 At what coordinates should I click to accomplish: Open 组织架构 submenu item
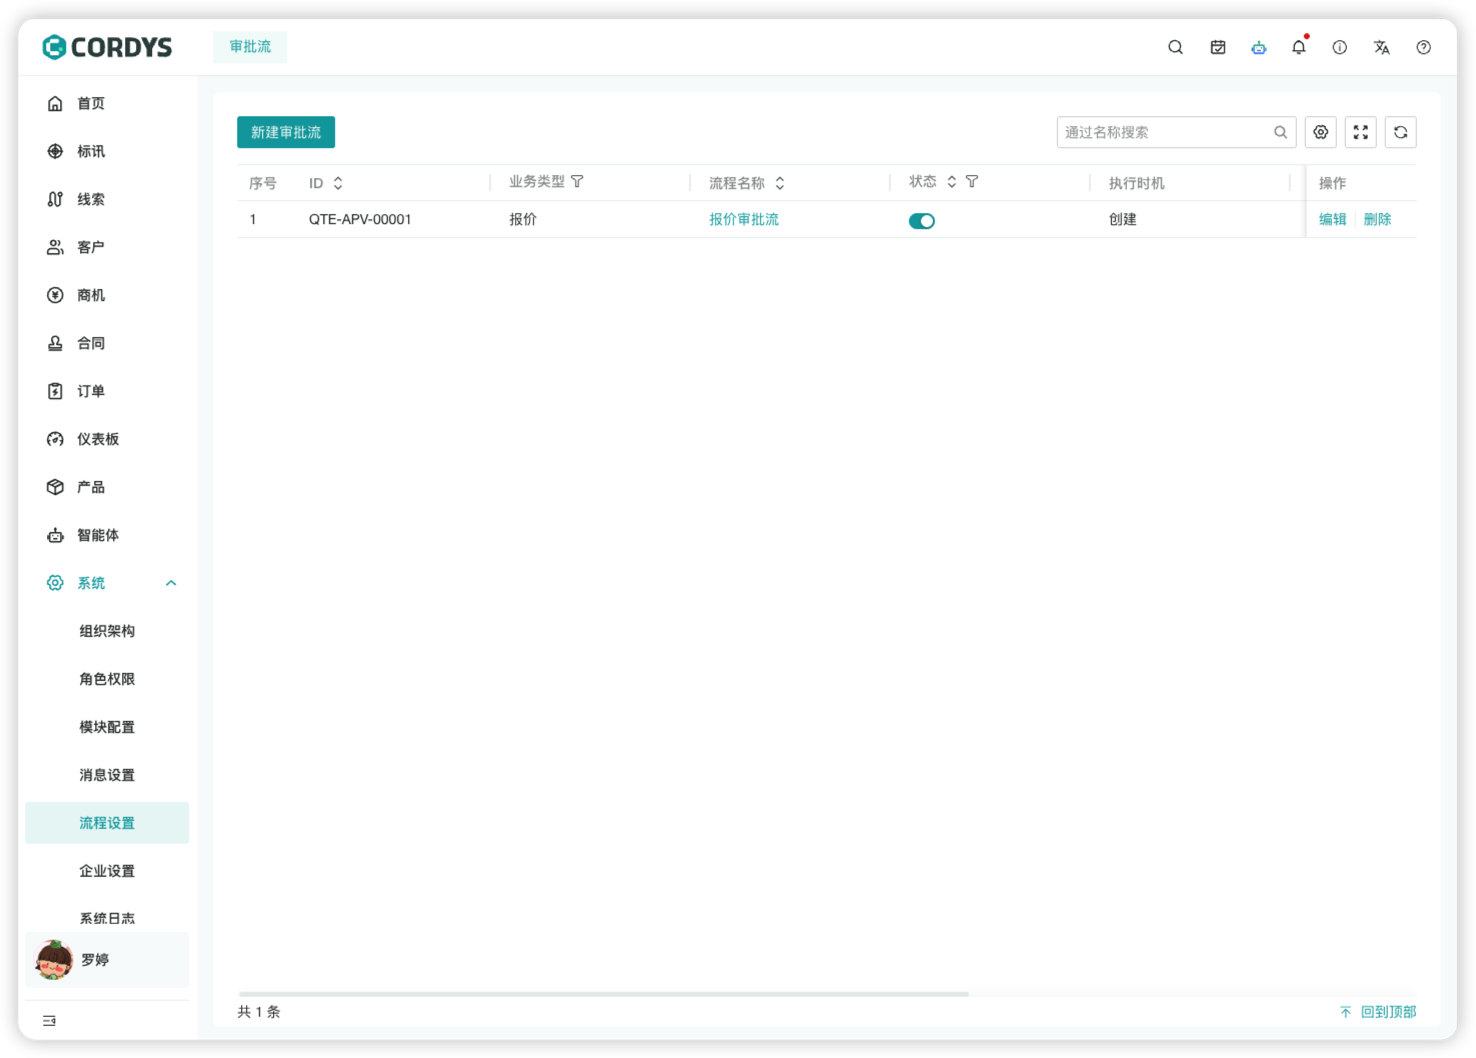point(107,631)
